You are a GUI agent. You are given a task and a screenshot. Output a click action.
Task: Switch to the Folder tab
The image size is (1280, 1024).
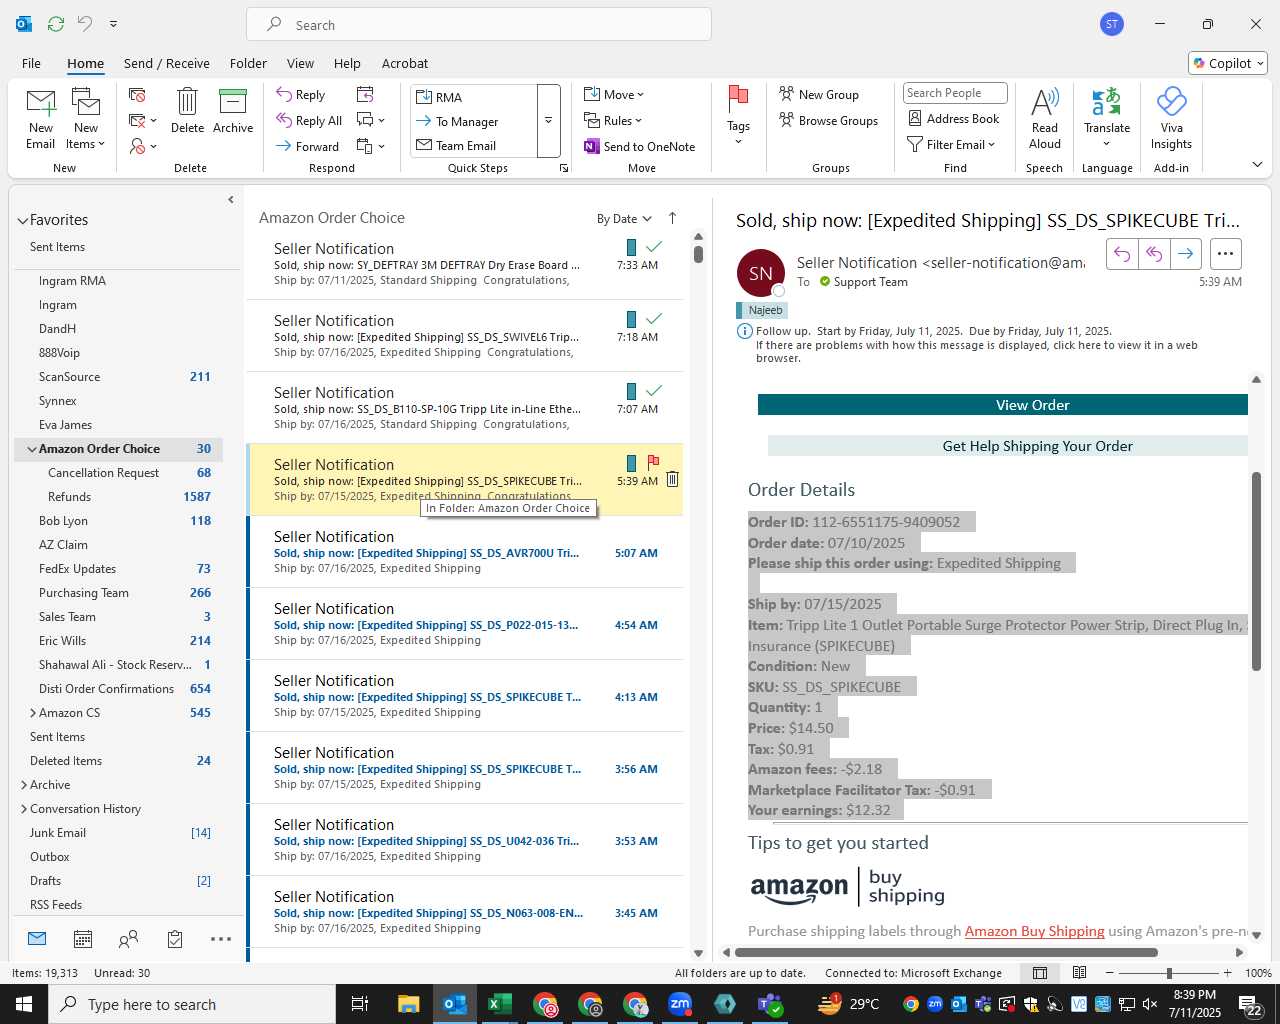[248, 63]
